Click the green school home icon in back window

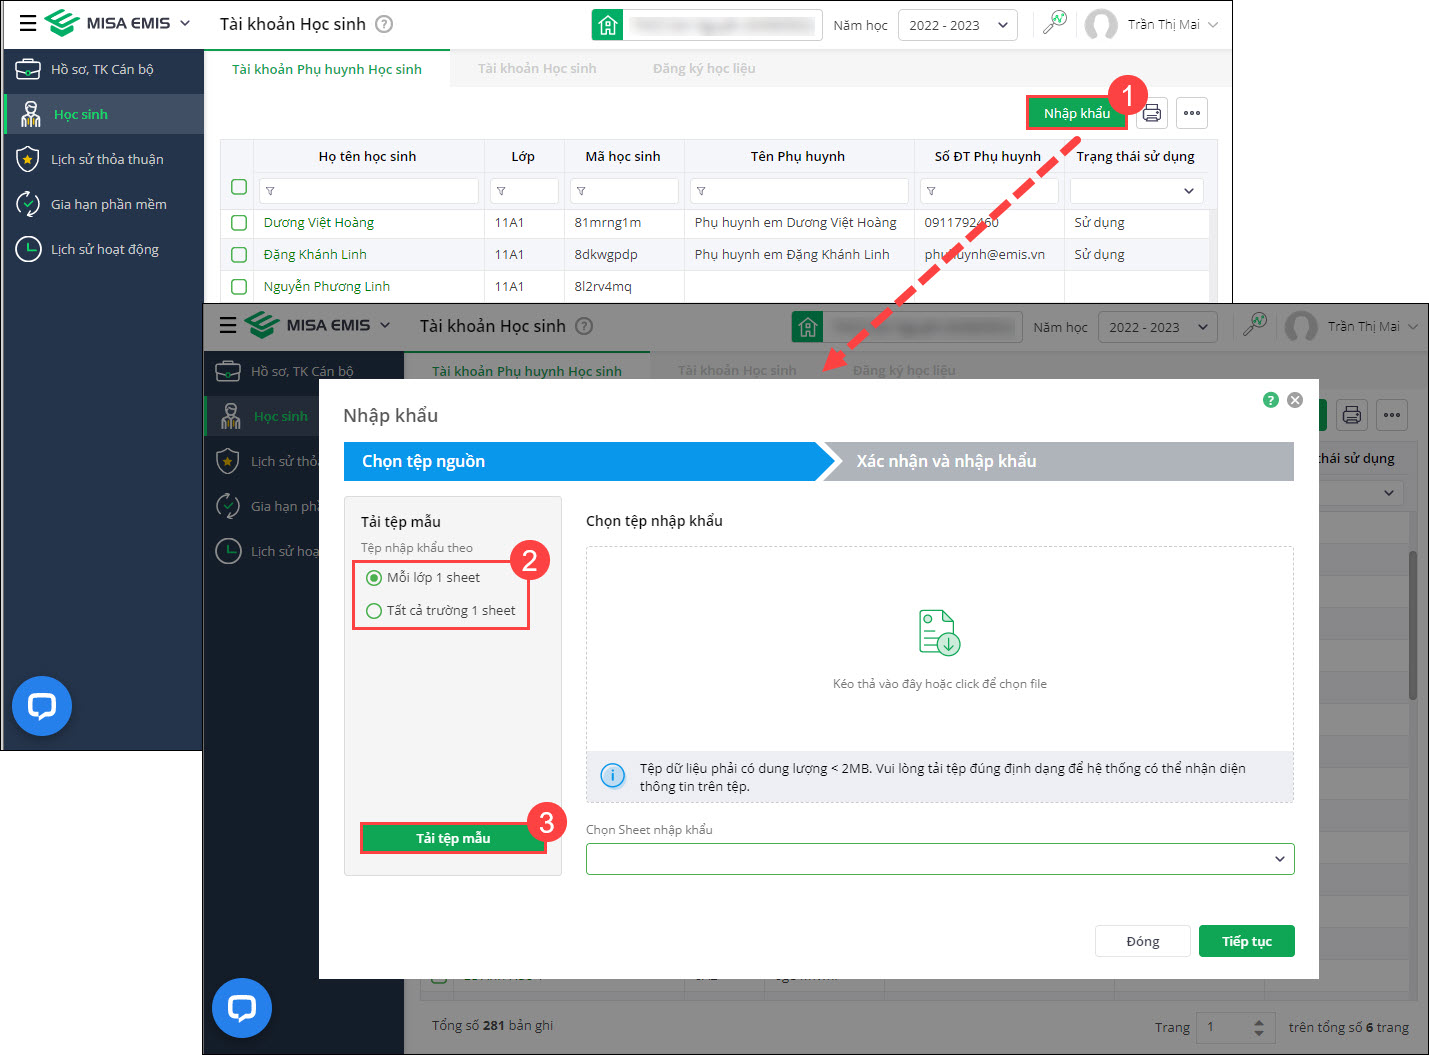pyautogui.click(x=607, y=25)
